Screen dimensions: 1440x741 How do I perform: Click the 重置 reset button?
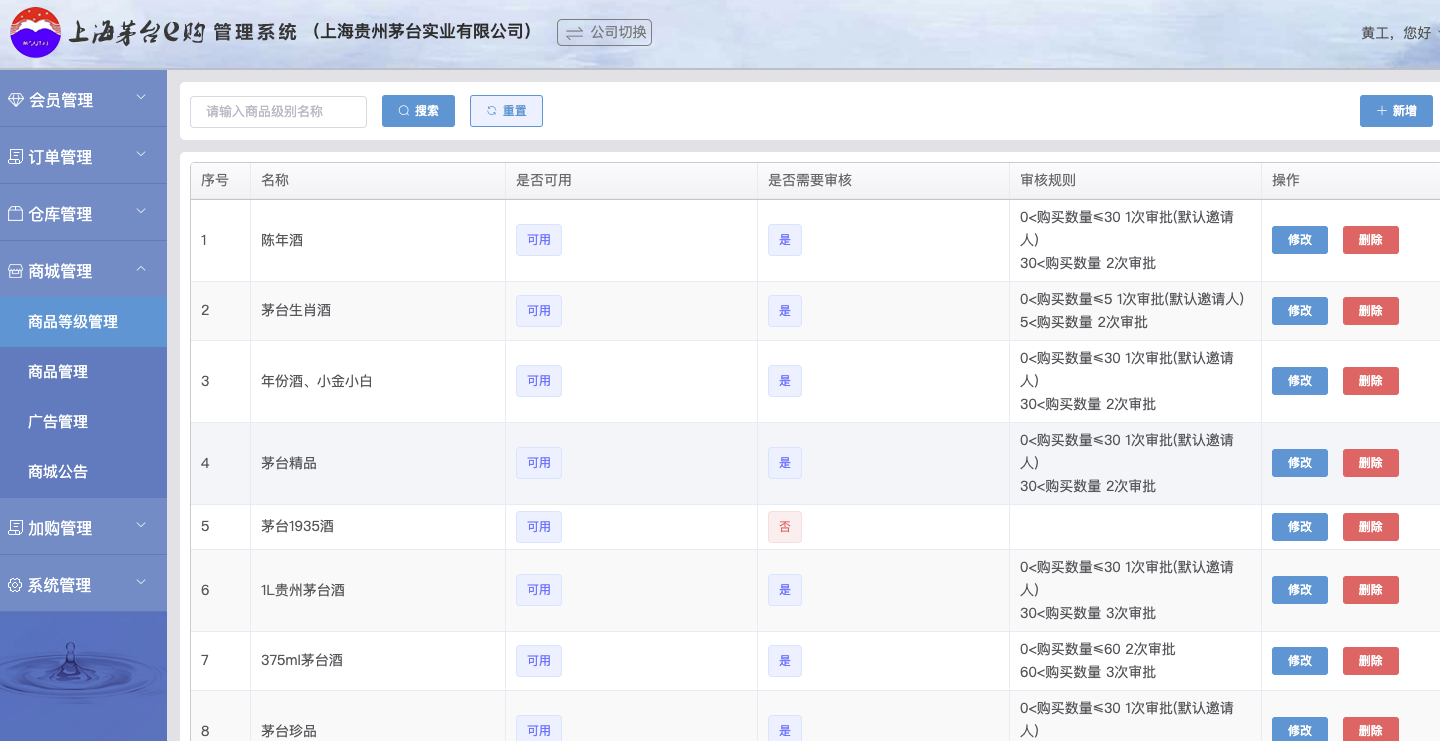coord(506,111)
